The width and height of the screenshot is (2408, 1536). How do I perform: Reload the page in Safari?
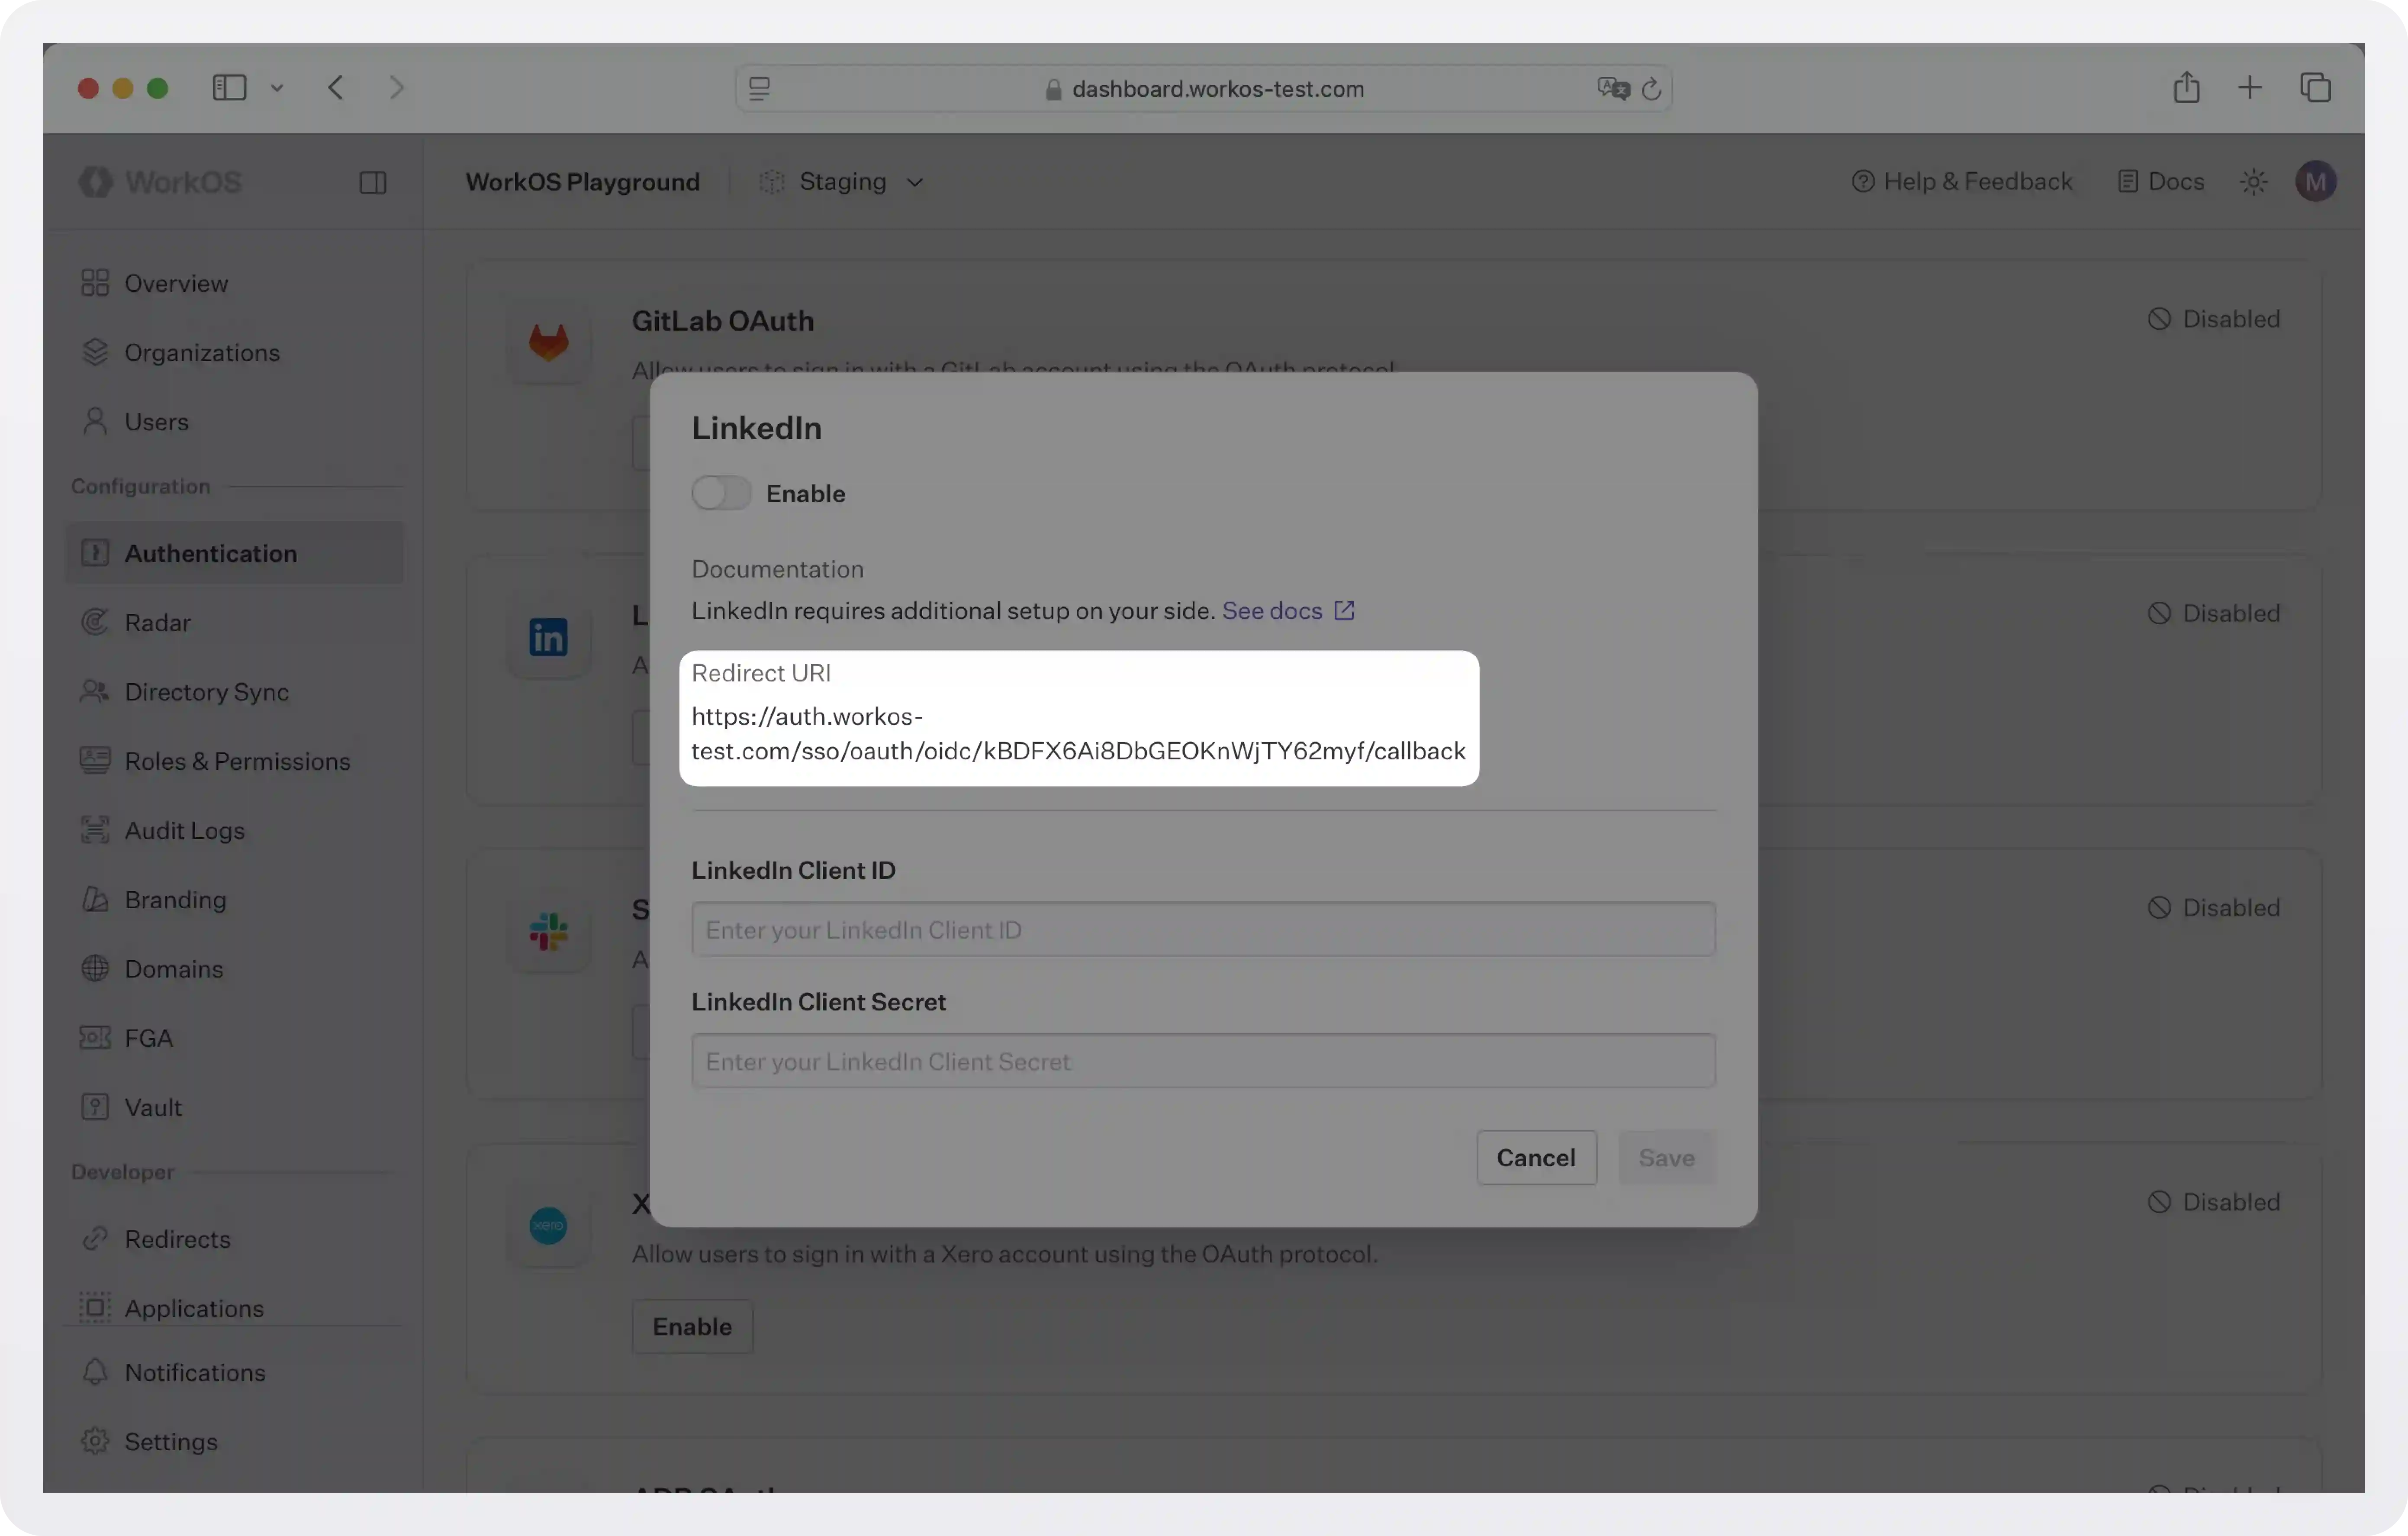pos(1651,89)
